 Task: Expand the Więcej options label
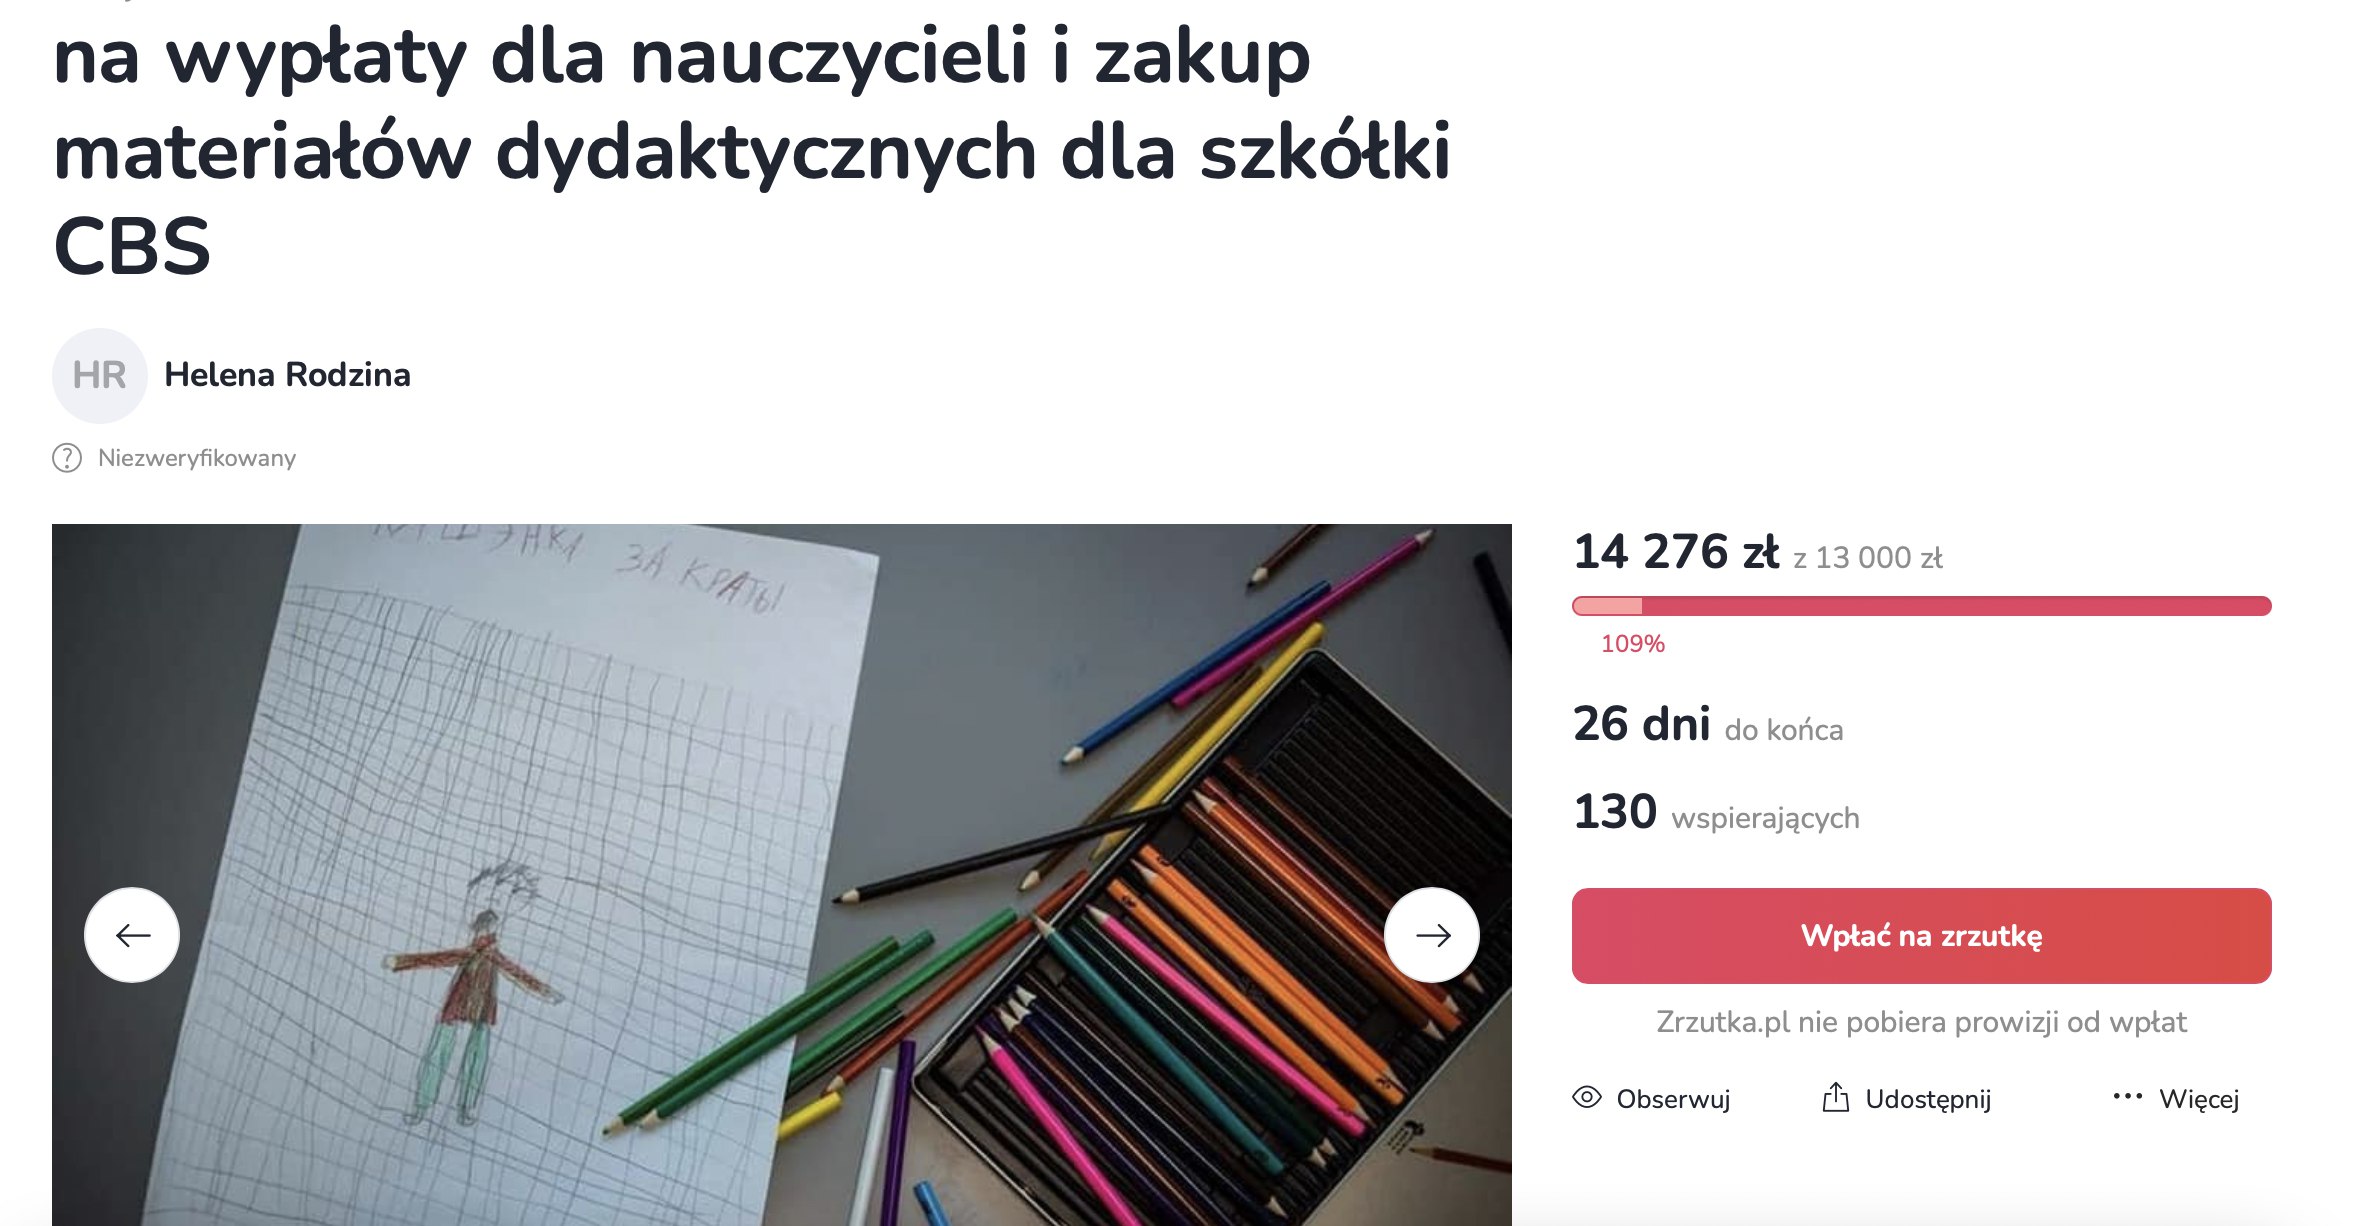2199,1099
